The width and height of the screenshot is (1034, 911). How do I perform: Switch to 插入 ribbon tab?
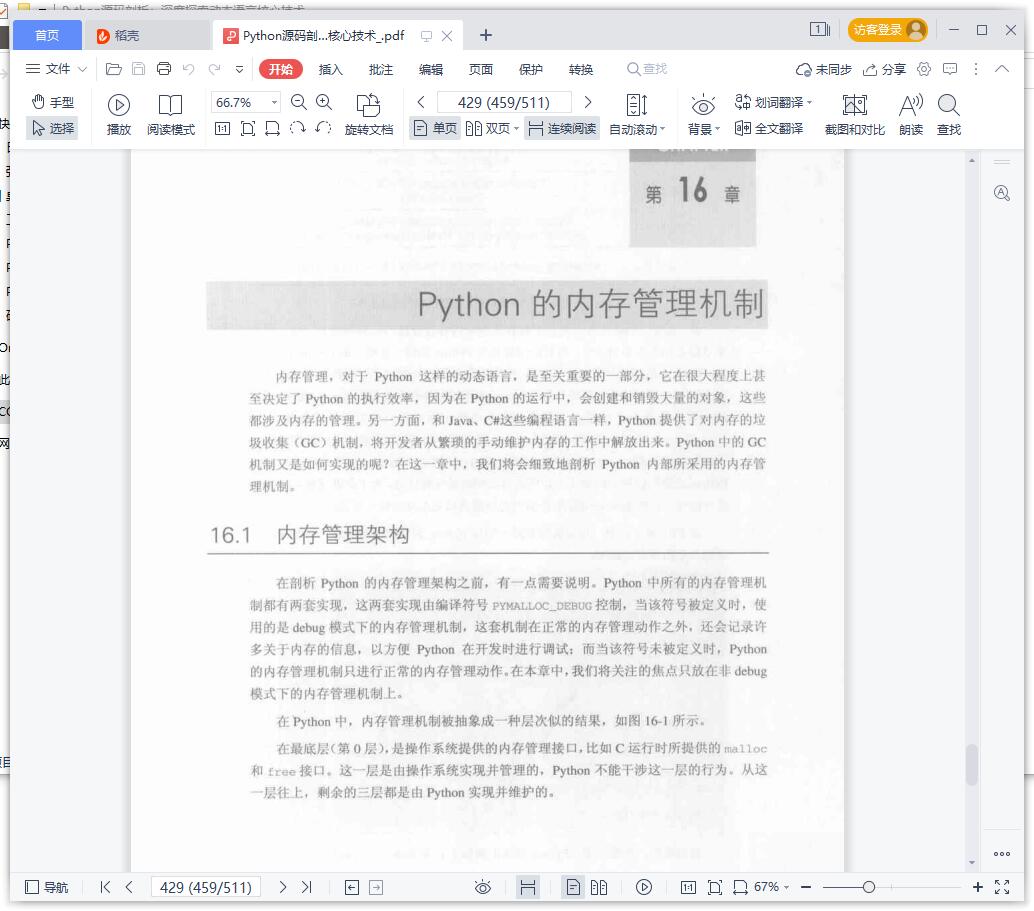pos(330,69)
